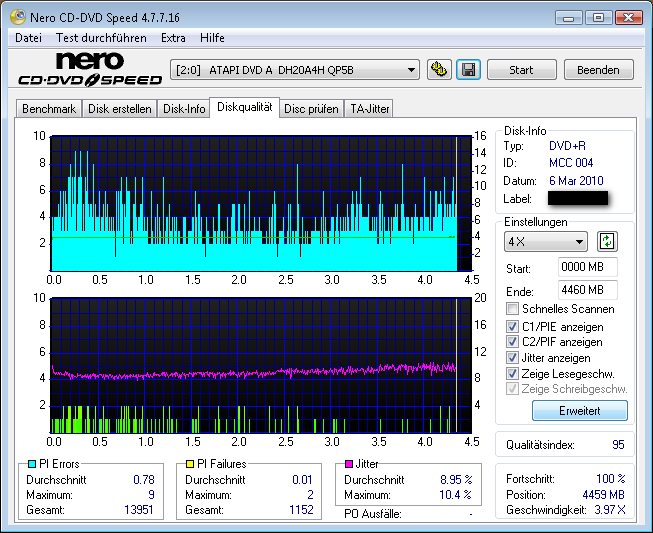Click the disc type DVD+R

click(567, 146)
